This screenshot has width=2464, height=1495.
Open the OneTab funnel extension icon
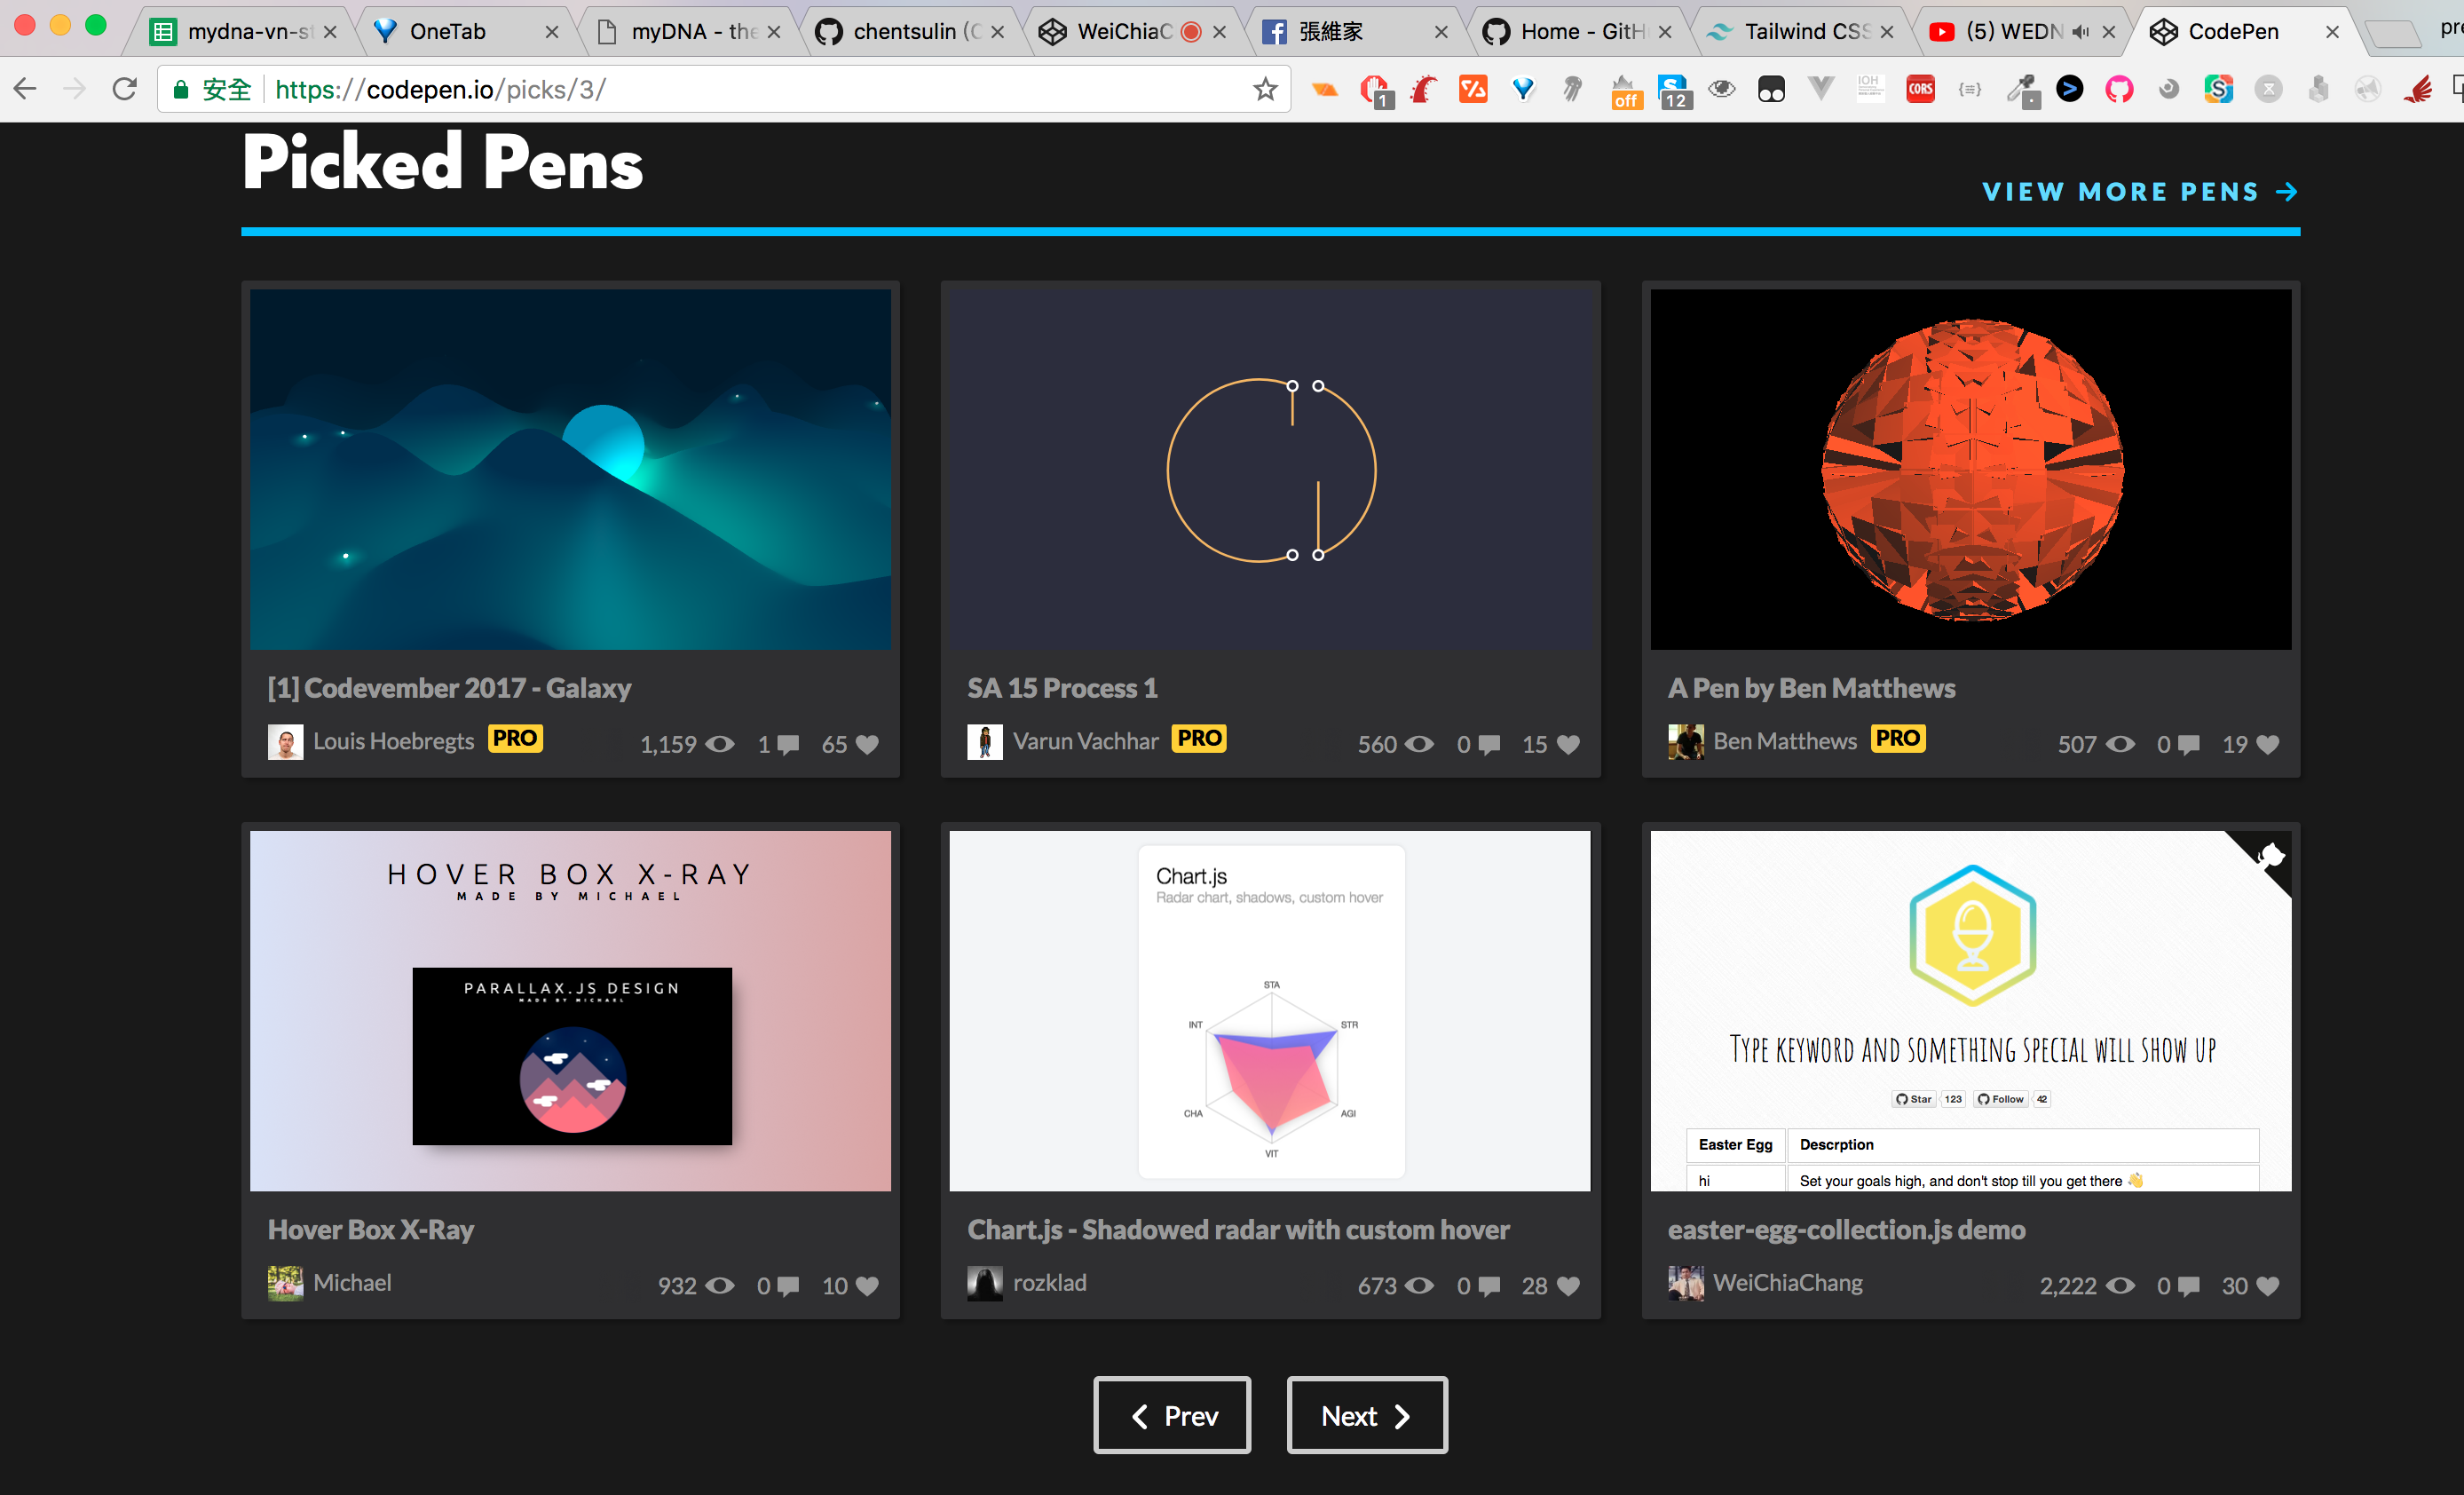1523,90
